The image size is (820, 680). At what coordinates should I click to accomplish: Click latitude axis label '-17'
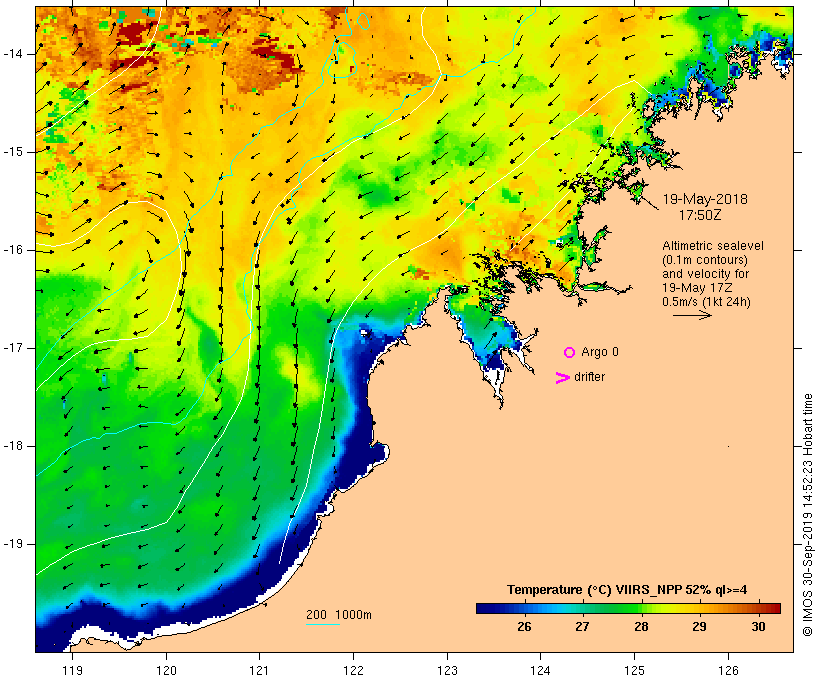(x=12, y=348)
